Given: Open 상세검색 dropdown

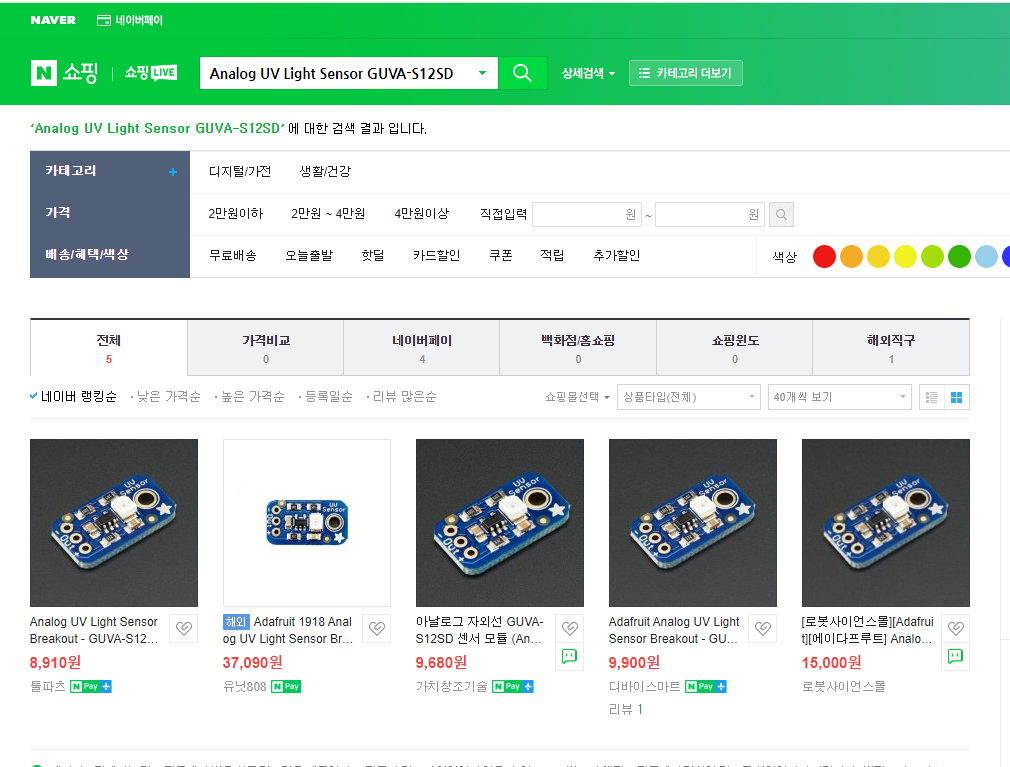Looking at the screenshot, I should (588, 73).
